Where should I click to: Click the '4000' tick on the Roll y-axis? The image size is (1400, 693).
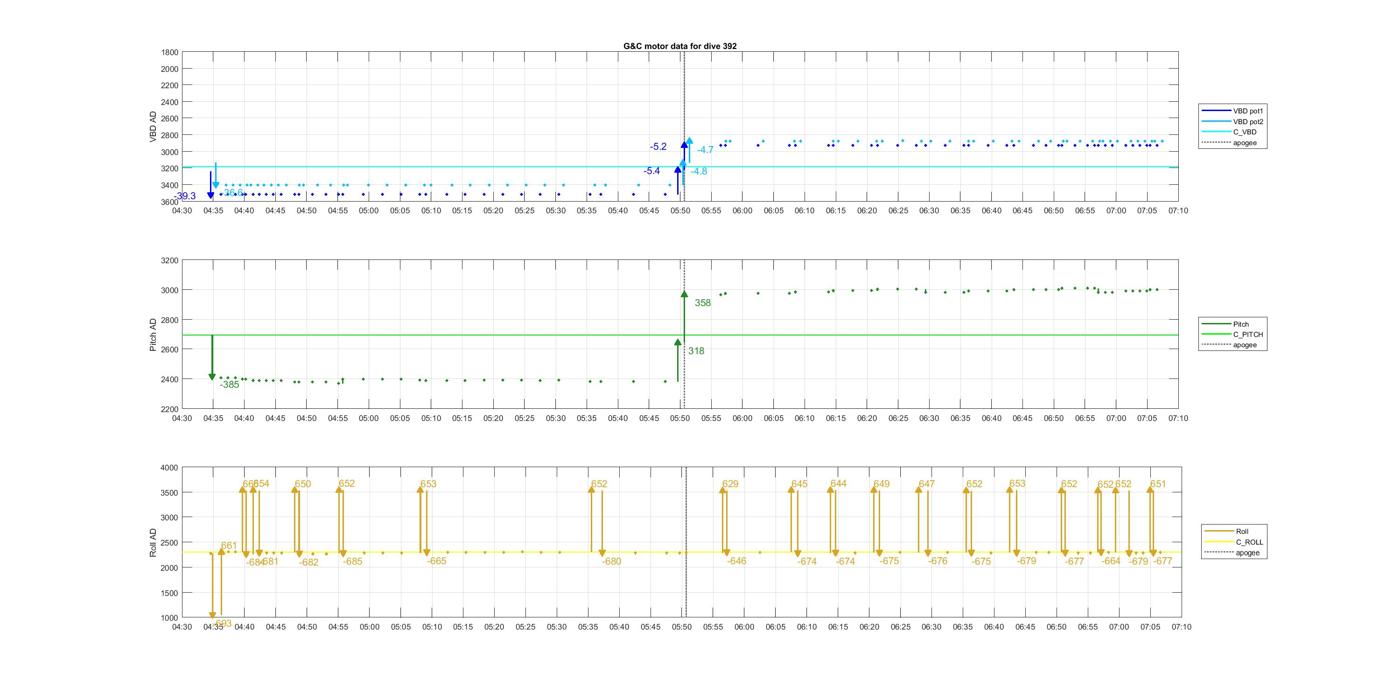(x=167, y=467)
